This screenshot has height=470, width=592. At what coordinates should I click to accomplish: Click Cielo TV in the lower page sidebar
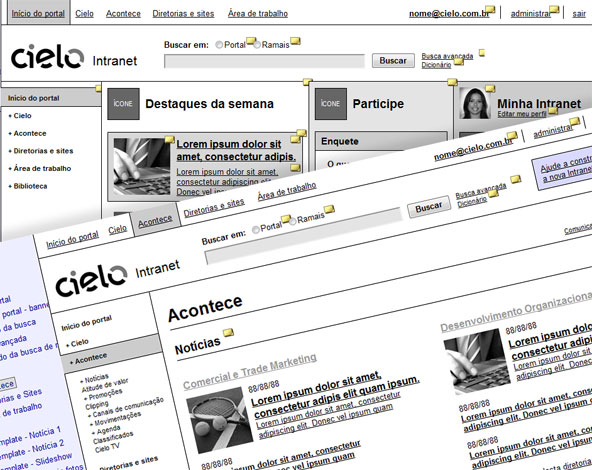pyautogui.click(x=107, y=448)
